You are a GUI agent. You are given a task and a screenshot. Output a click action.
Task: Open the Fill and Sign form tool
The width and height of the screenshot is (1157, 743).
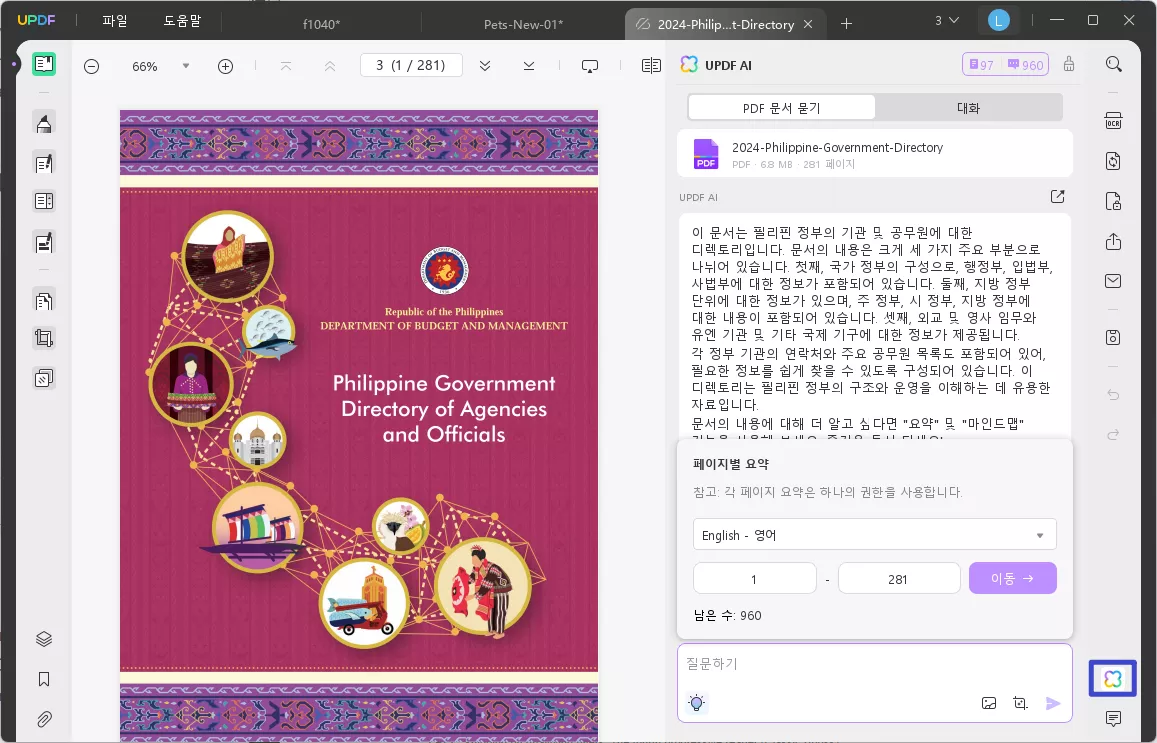44,242
